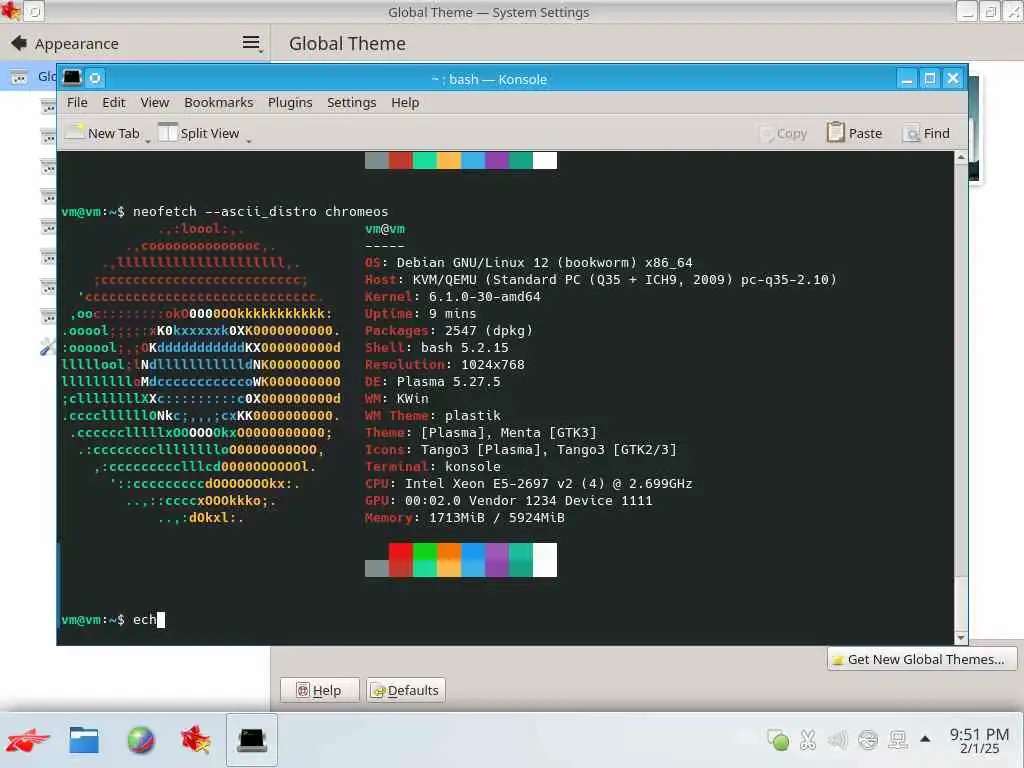This screenshot has height=768, width=1024.
Task: Click the red swatch in bottom neofetch palette
Action: [x=400, y=560]
